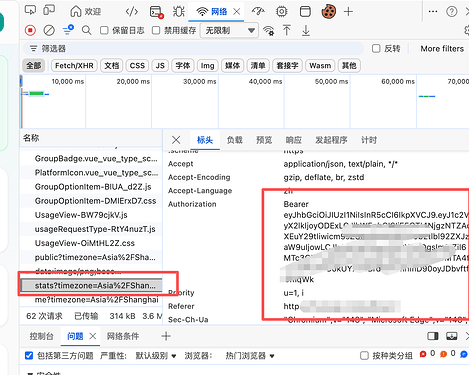469x375 pixels.
Task: Switch to the Initiator (发起程序) tab
Action: click(331, 140)
